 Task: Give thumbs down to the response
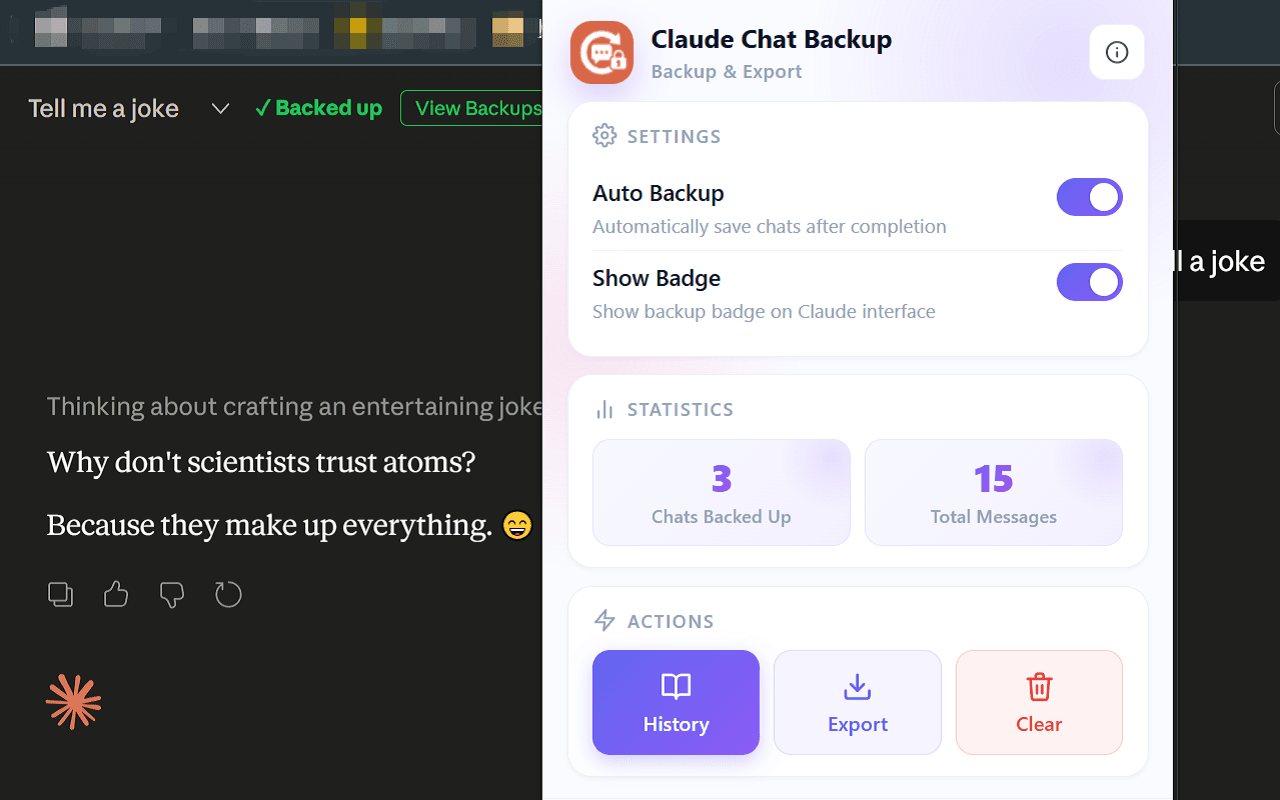tap(172, 595)
